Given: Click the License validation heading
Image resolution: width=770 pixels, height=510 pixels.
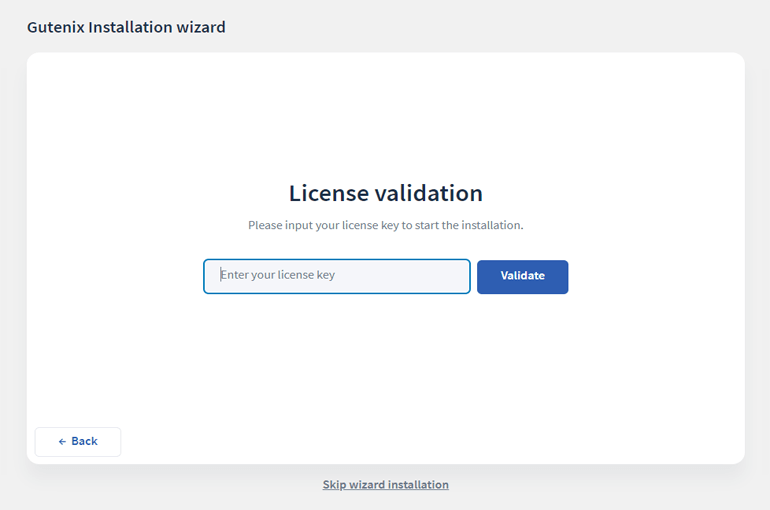Looking at the screenshot, I should [385, 193].
